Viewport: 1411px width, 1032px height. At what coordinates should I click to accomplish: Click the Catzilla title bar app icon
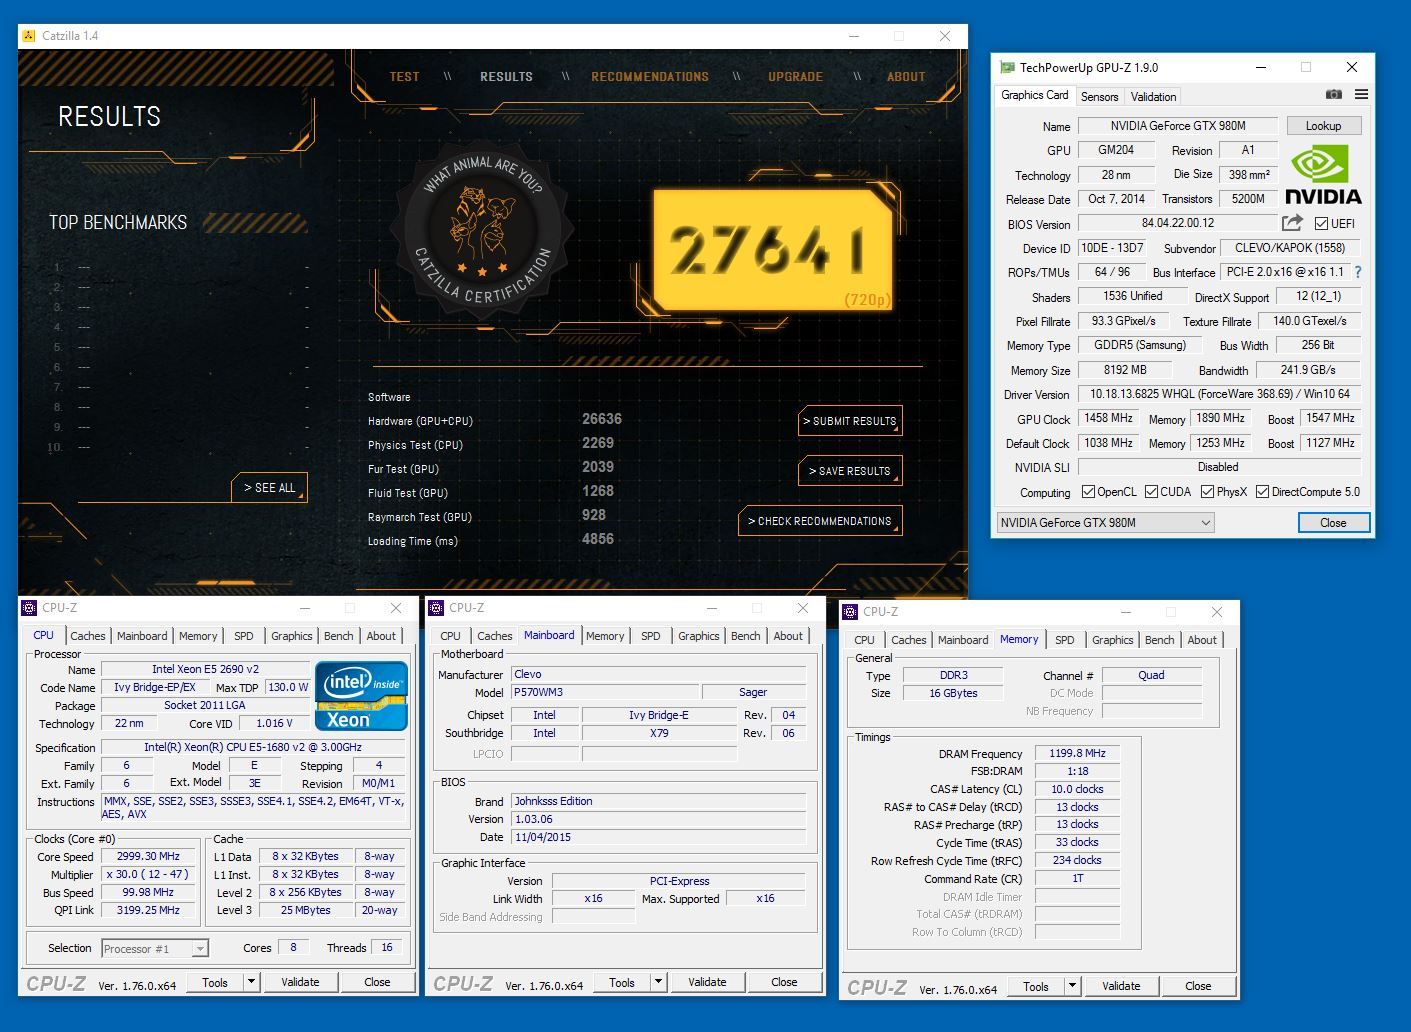(29, 36)
